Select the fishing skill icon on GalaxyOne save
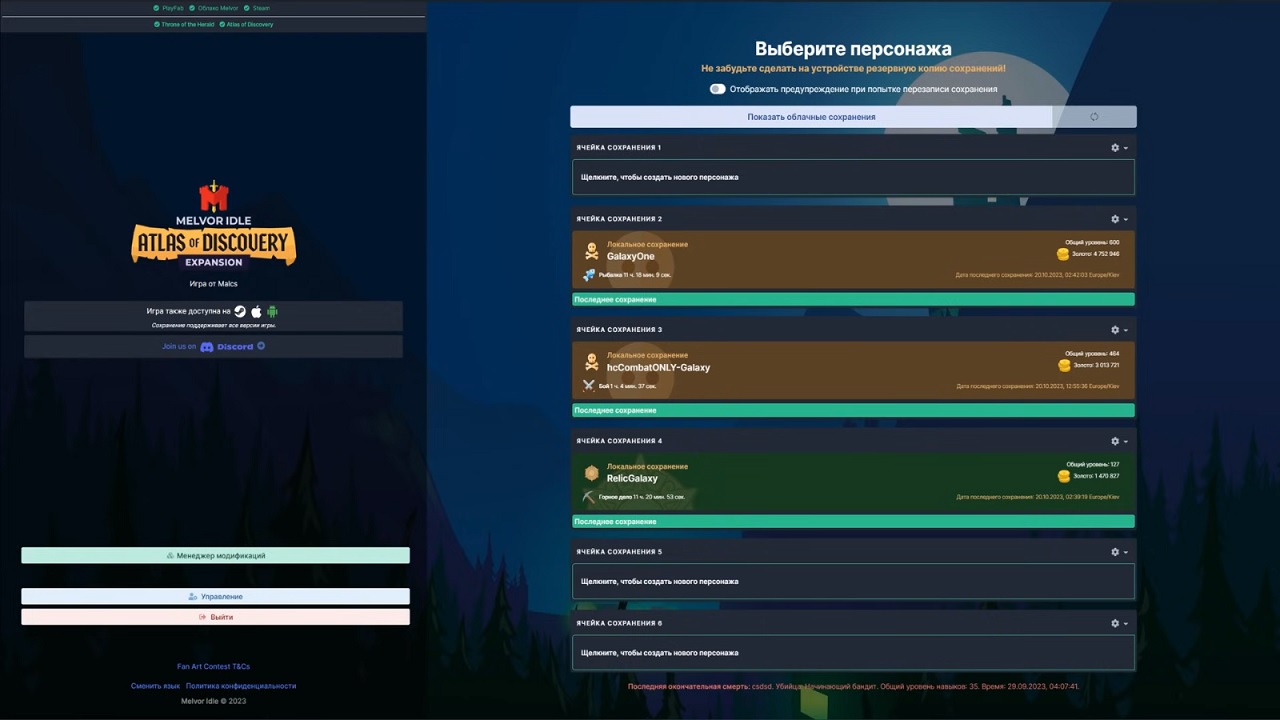Viewport: 1280px width, 720px height. pos(587,274)
